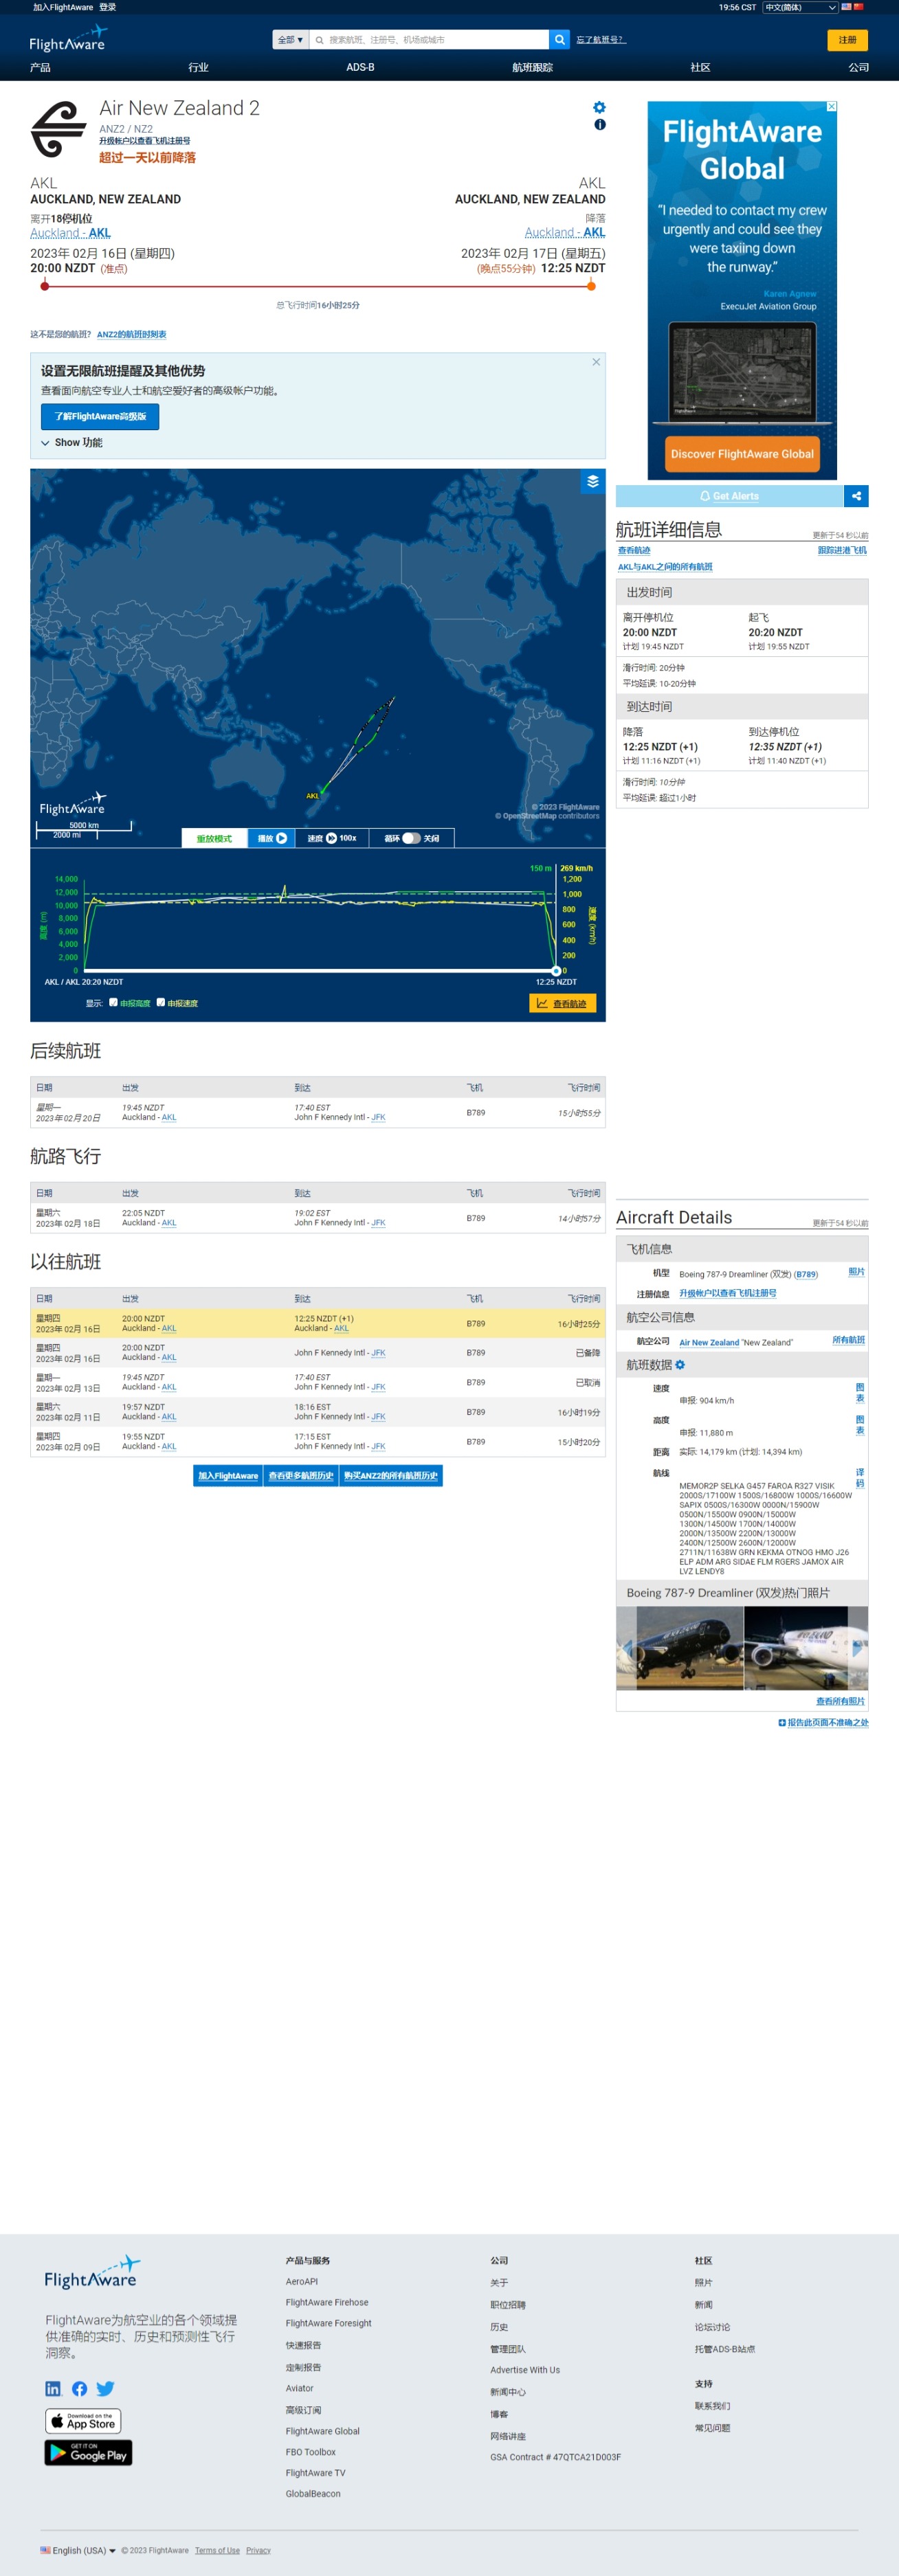Open the 行业 menu

pyautogui.click(x=198, y=67)
